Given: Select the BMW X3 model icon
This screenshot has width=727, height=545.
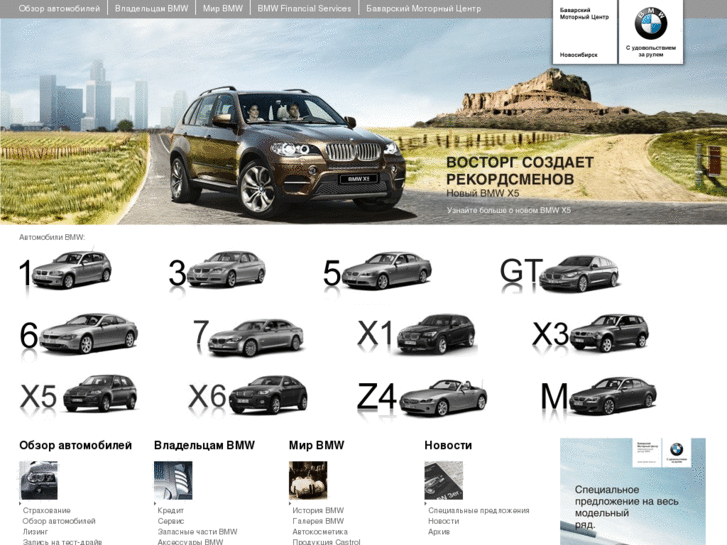Looking at the screenshot, I should tap(590, 333).
